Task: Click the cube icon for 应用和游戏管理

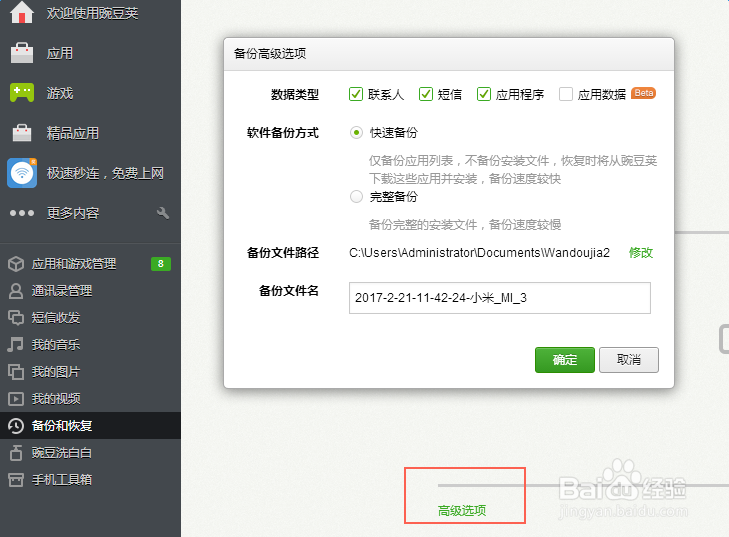Action: pyautogui.click(x=16, y=264)
